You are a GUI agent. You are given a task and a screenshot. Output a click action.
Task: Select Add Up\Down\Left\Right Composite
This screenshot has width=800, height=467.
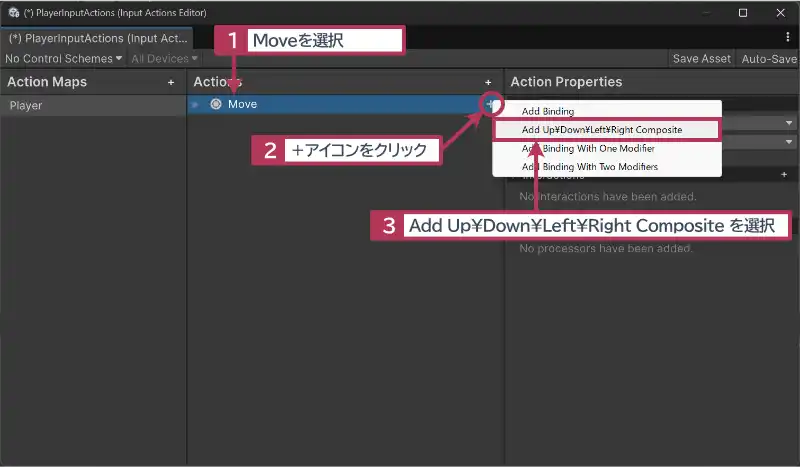[x=602, y=130]
